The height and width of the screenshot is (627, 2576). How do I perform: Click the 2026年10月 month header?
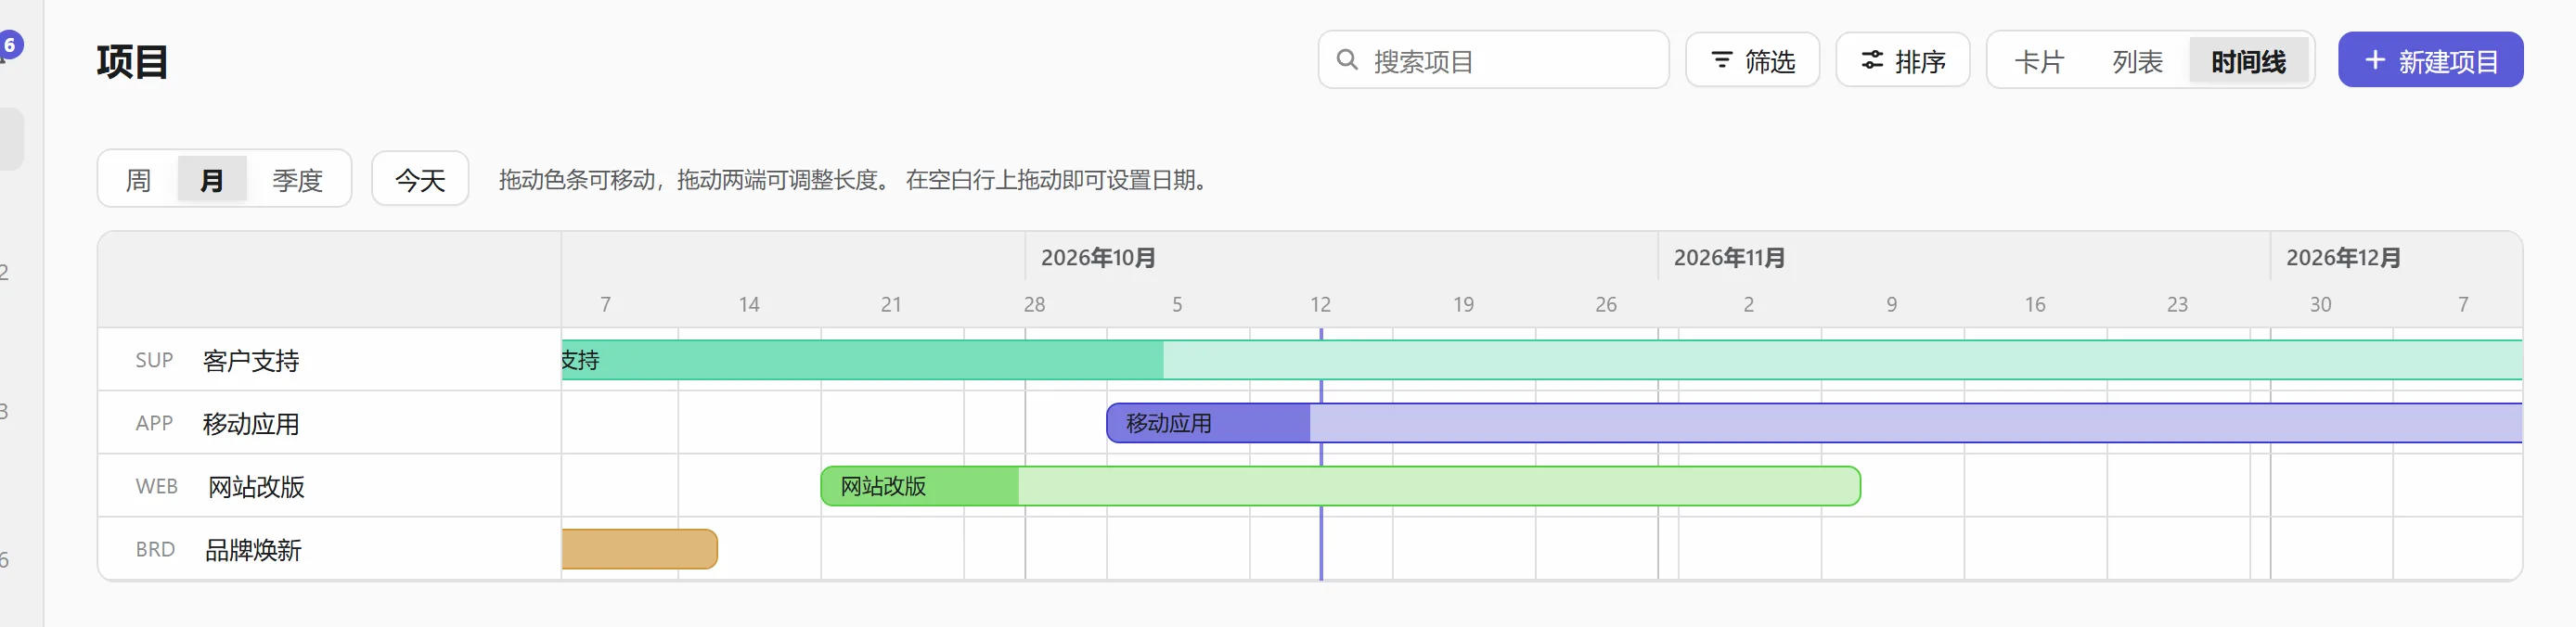[x=1098, y=257]
